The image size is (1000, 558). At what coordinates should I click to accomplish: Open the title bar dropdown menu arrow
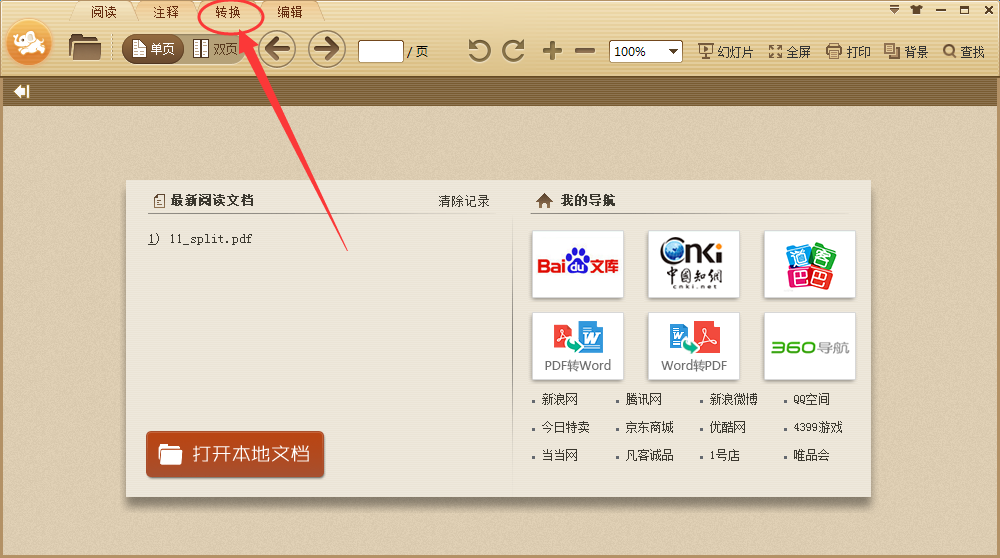click(894, 9)
